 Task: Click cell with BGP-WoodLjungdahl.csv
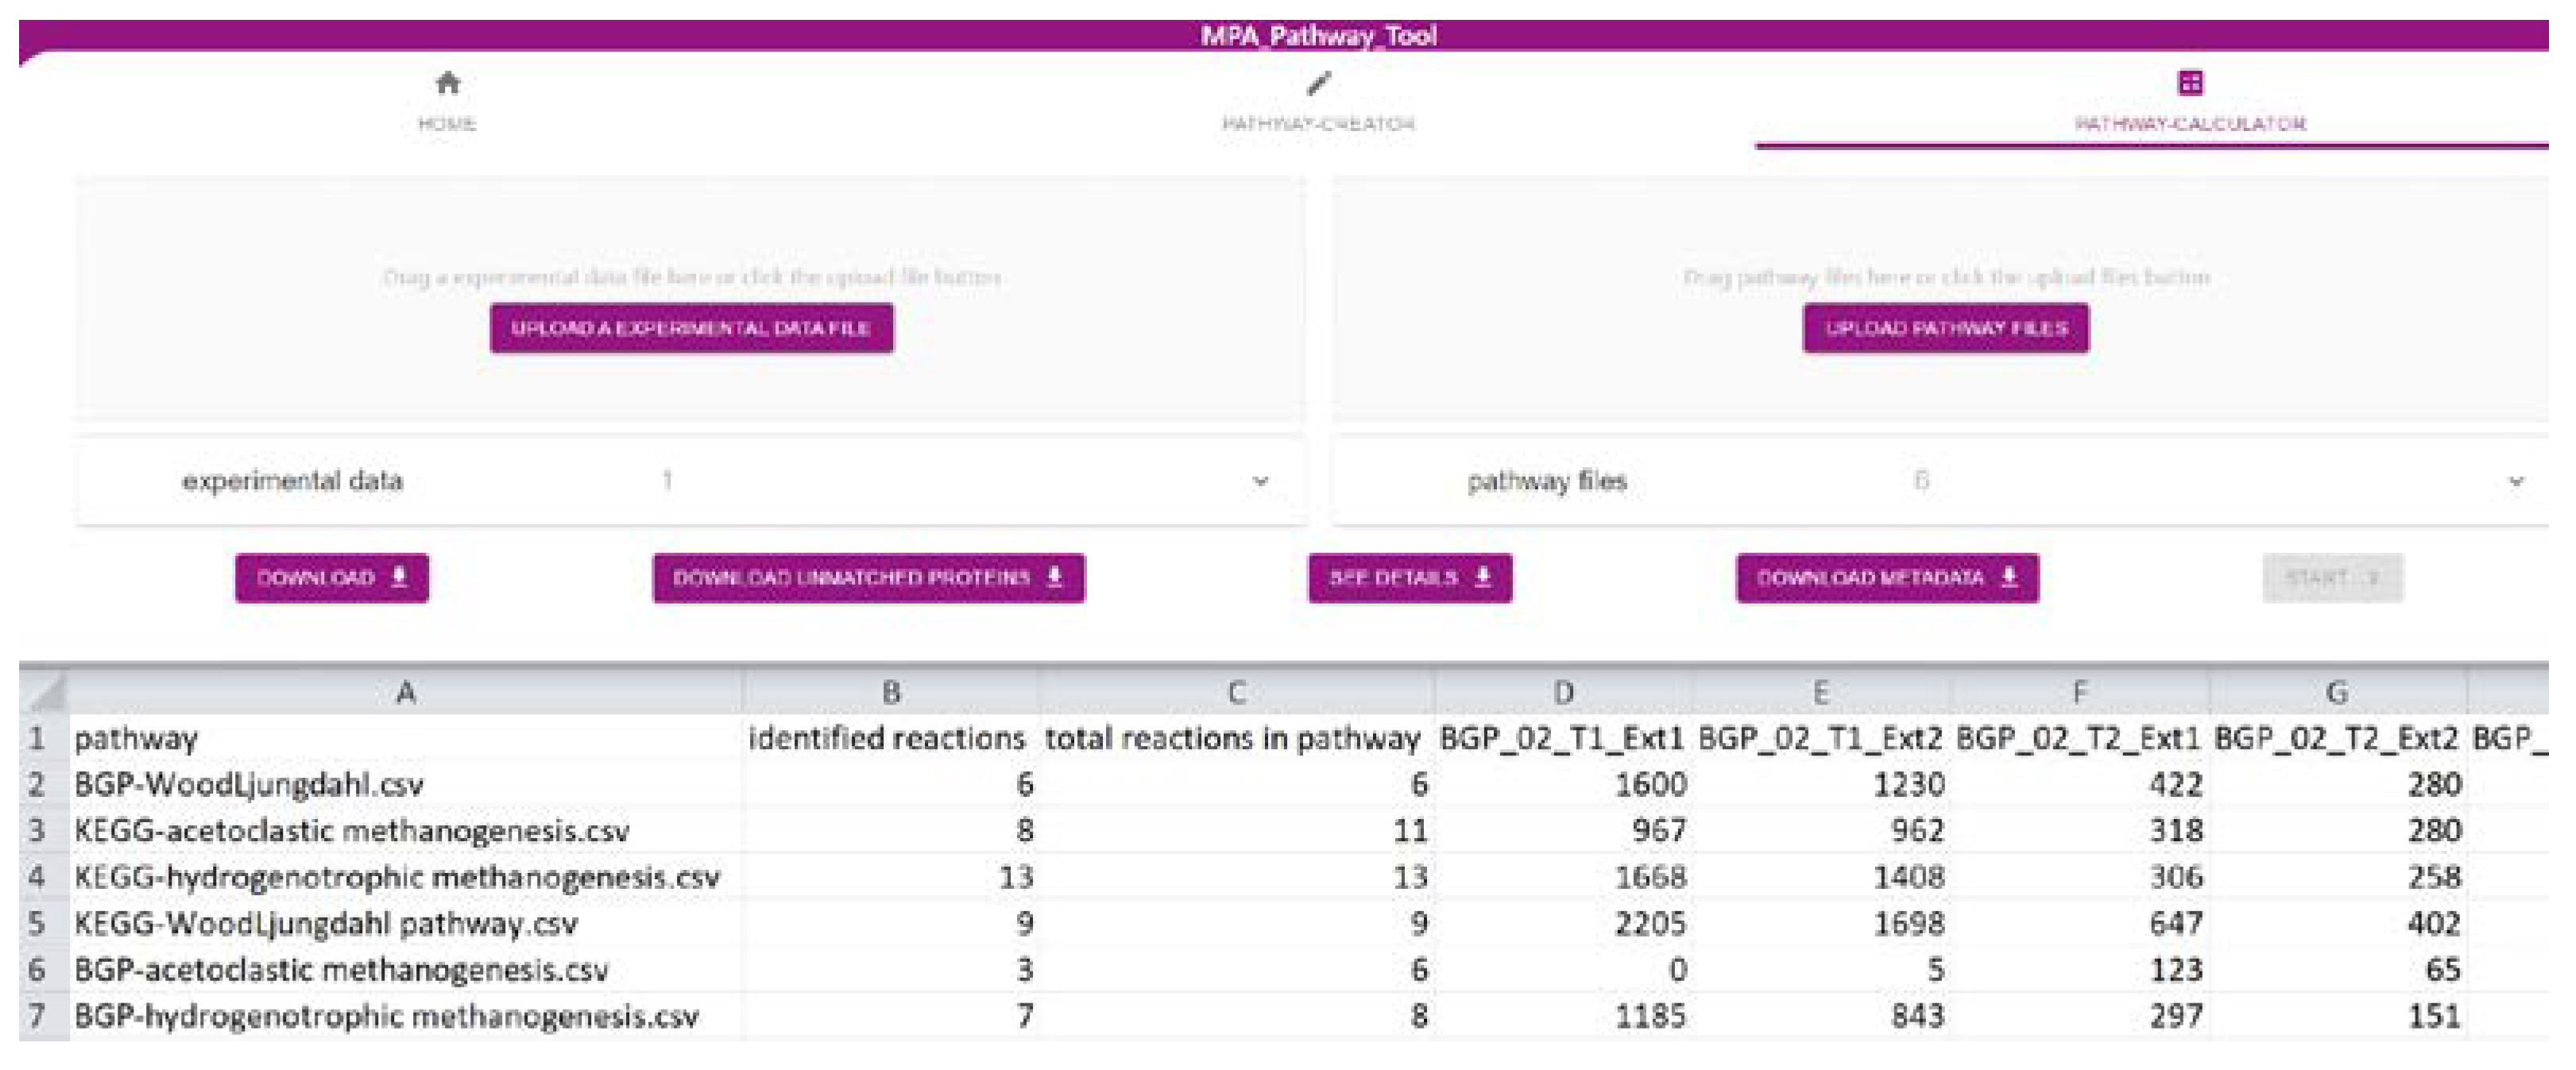pos(249,784)
